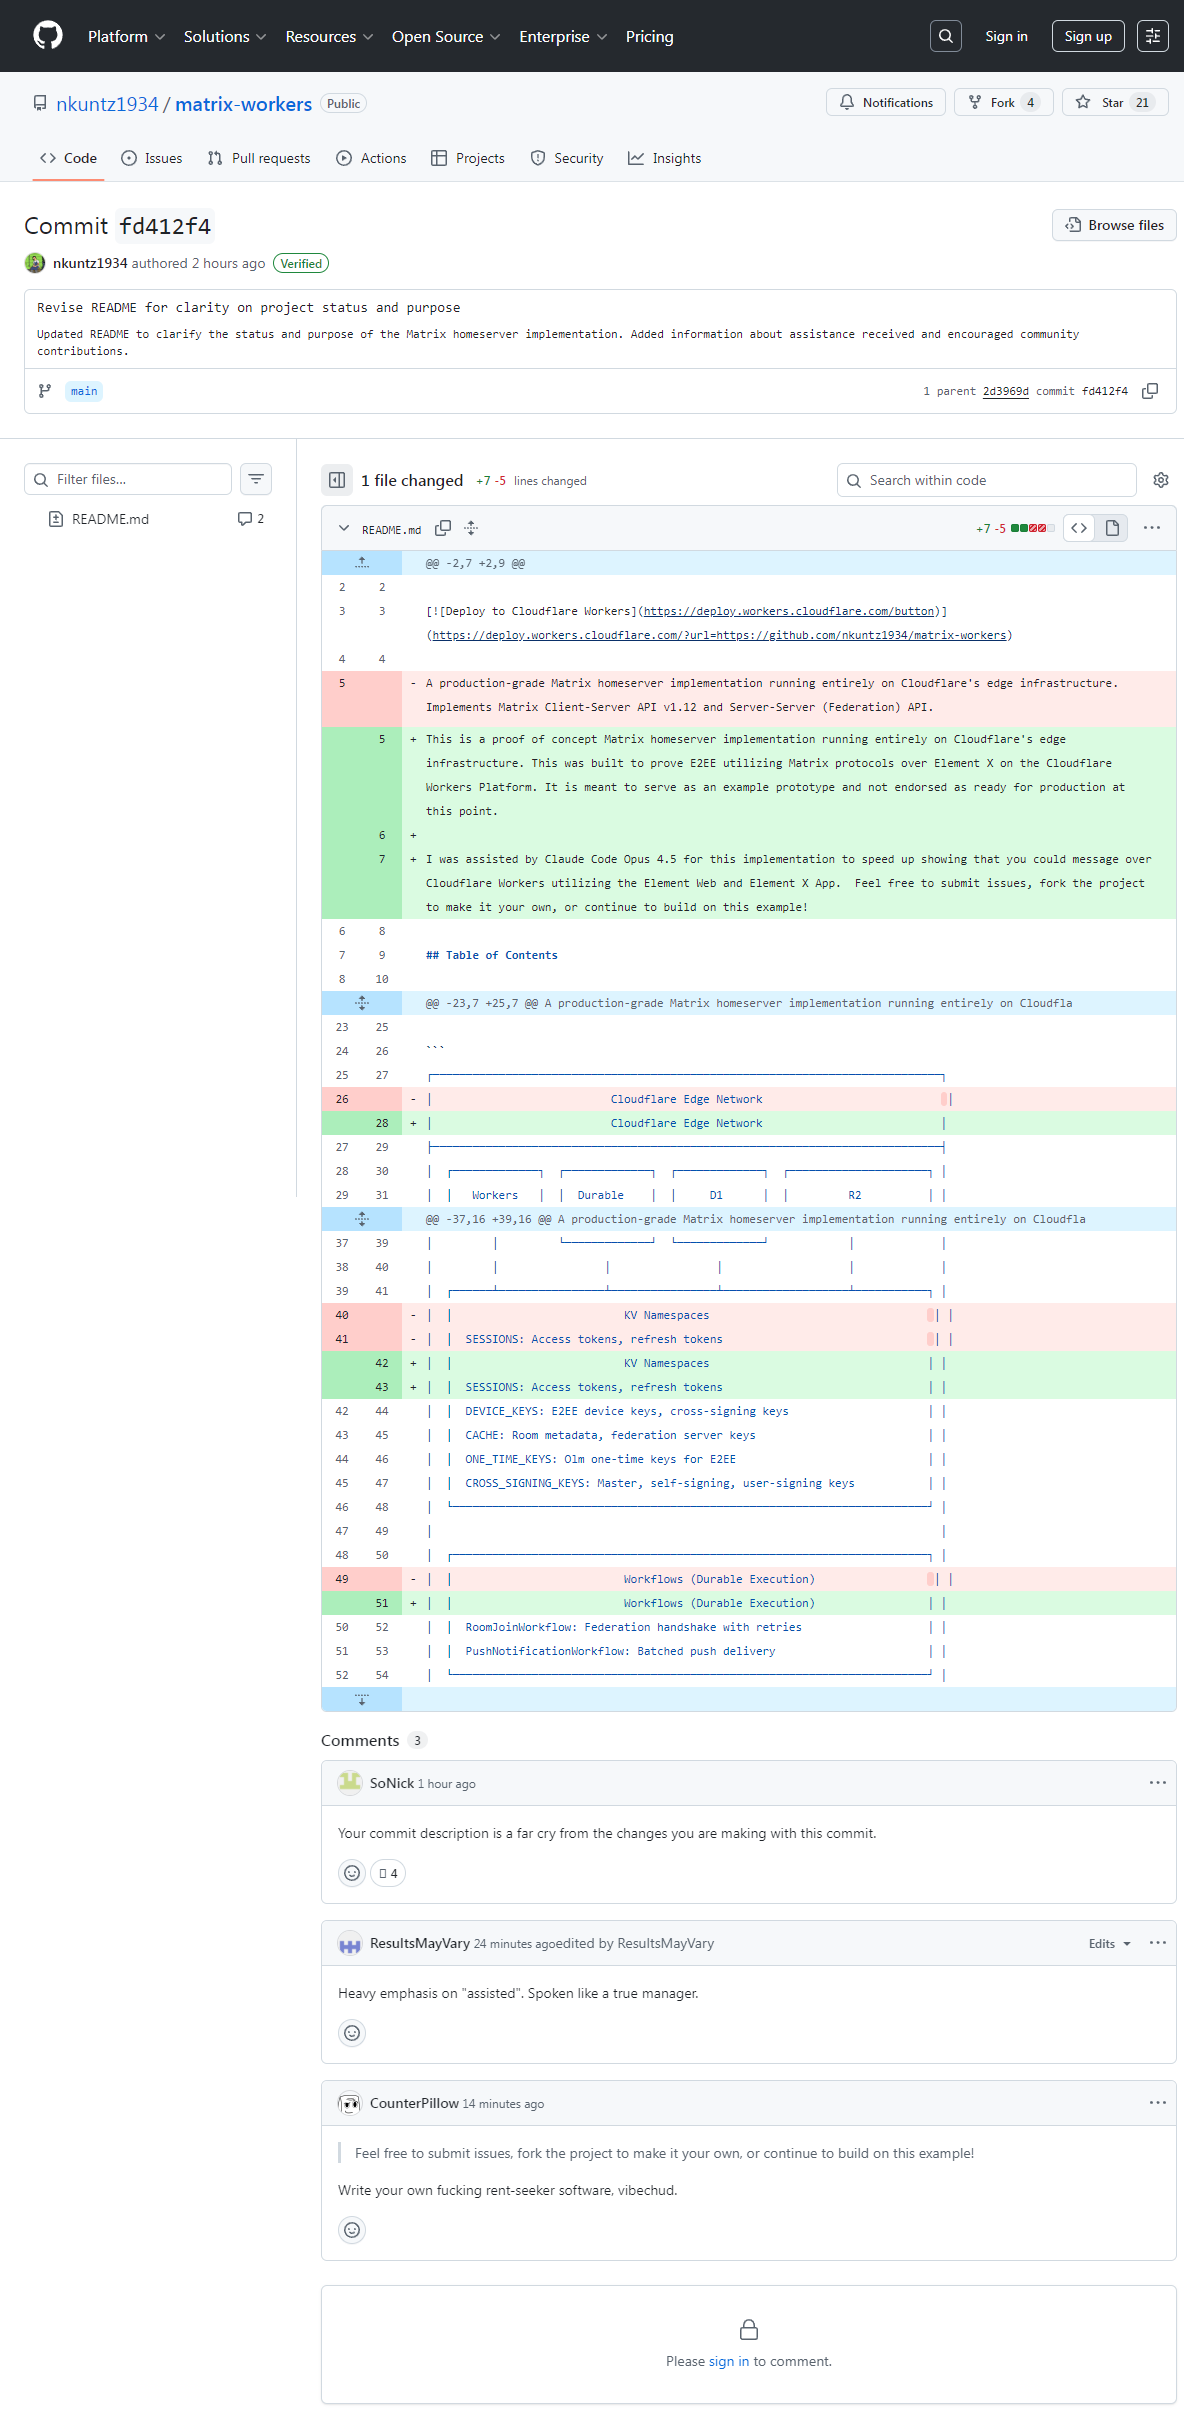This screenshot has height=2428, width=1184.
Task: Focus the Filter files input
Action: tap(128, 479)
